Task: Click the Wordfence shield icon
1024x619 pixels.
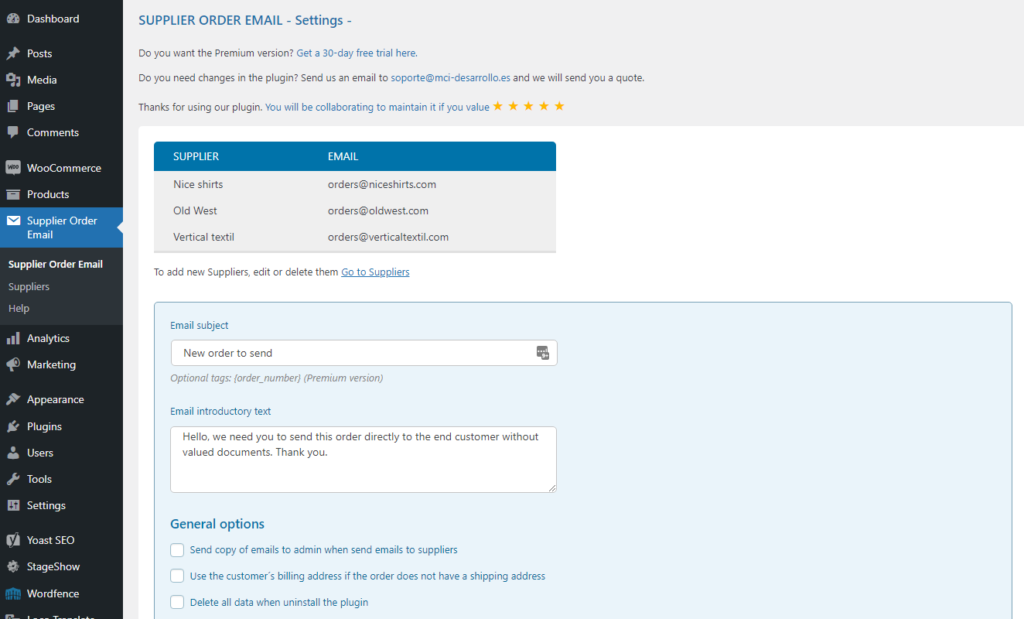Action: coord(13,594)
